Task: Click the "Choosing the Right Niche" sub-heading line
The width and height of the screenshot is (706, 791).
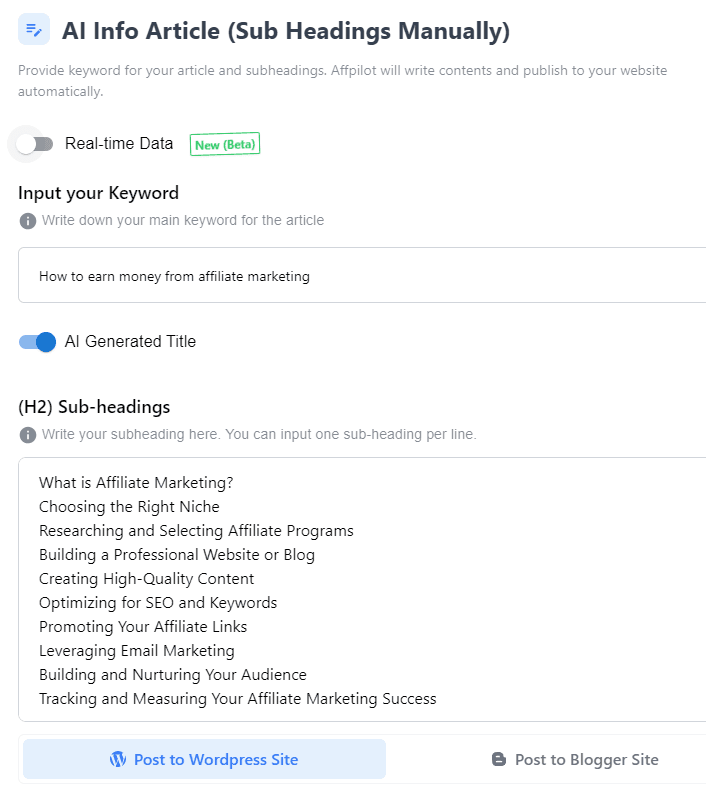Action: [129, 507]
